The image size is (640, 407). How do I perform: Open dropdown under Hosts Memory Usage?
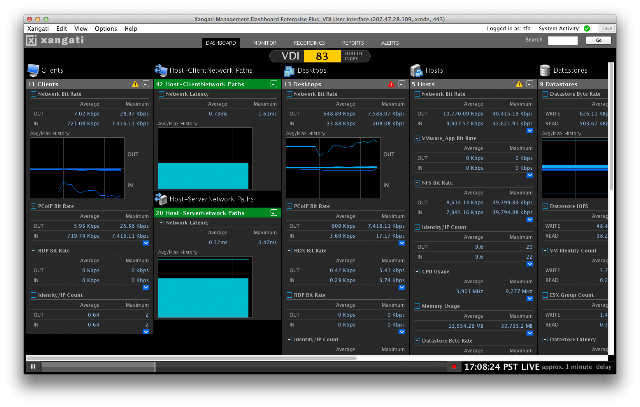[529, 333]
